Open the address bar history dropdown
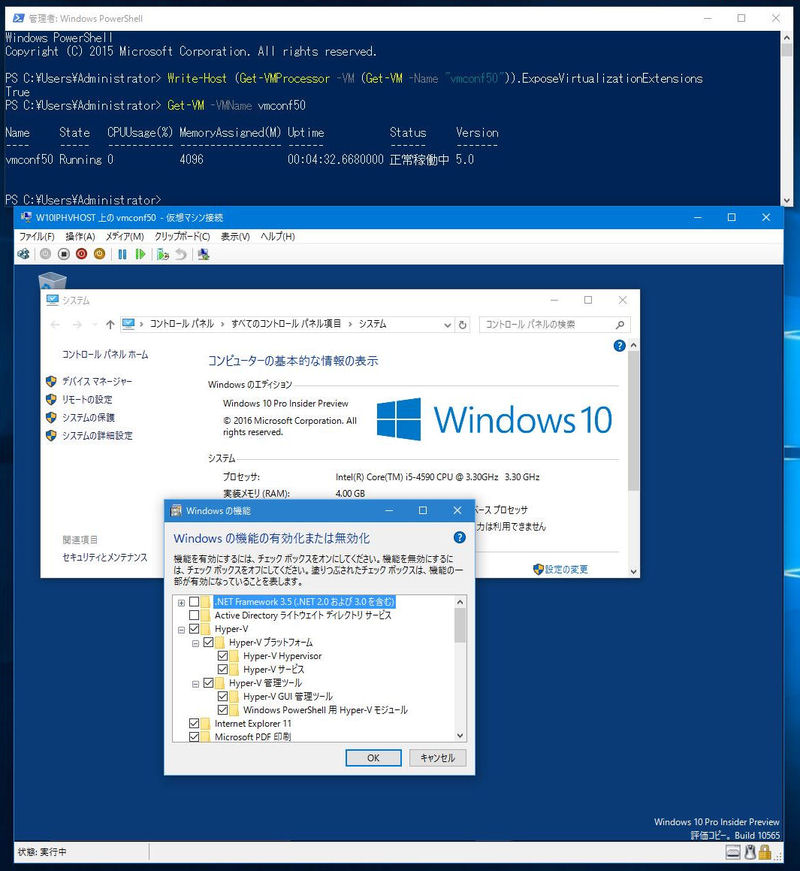The width and height of the screenshot is (800, 871). coord(447,325)
